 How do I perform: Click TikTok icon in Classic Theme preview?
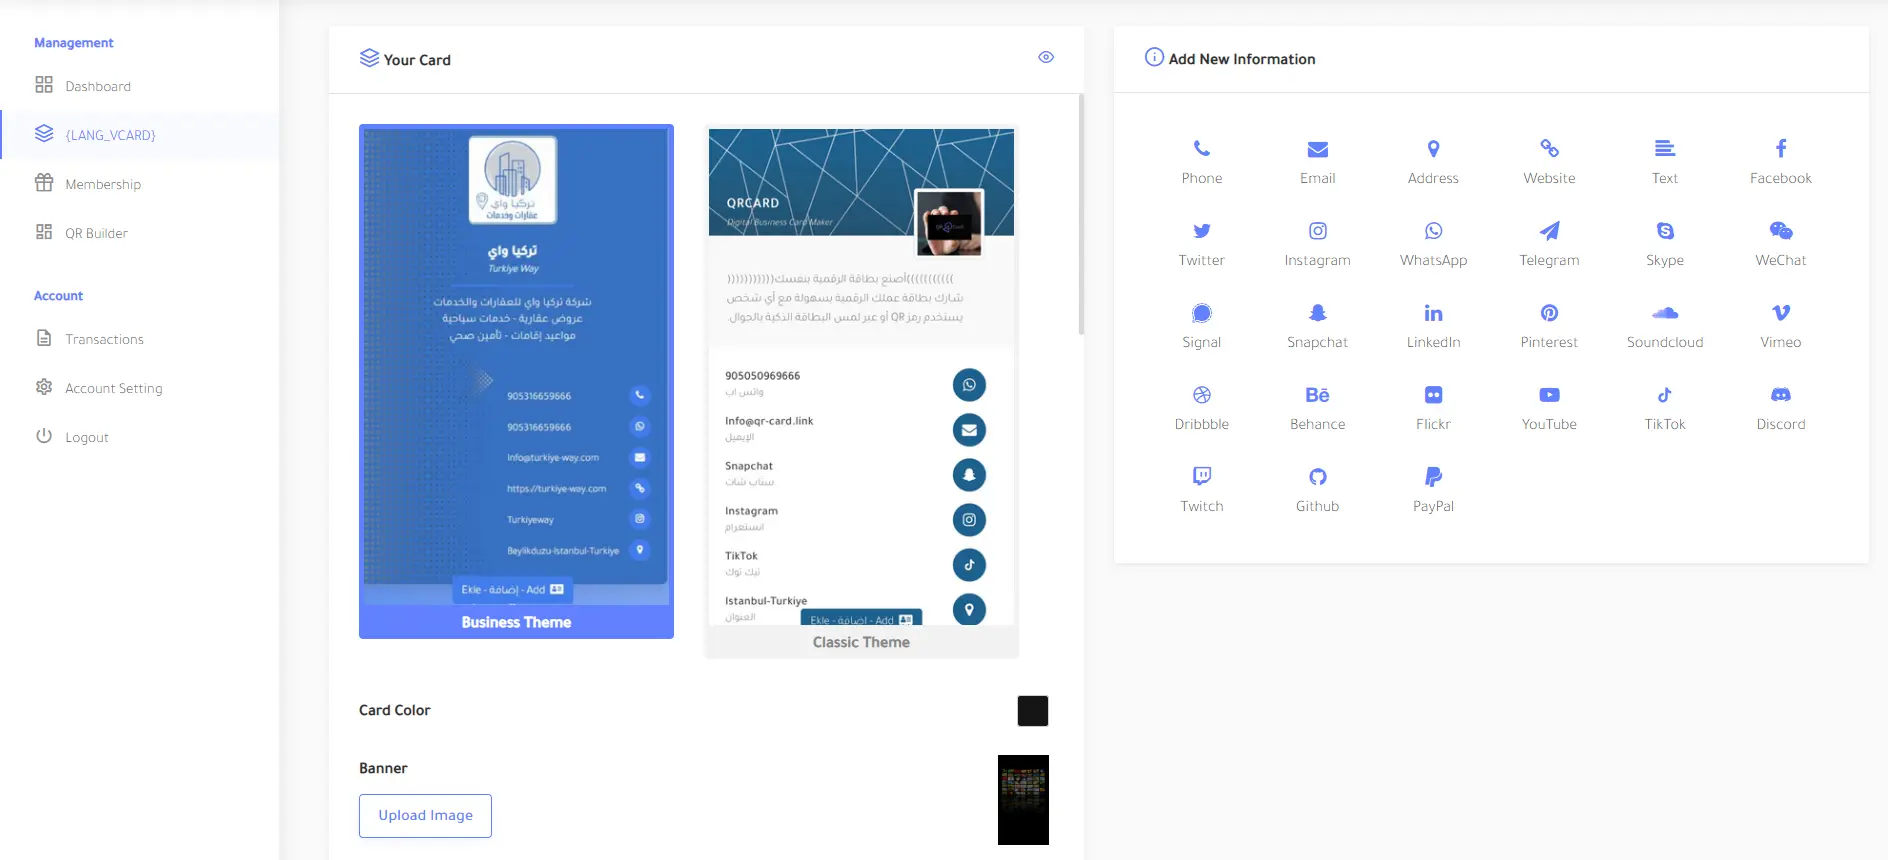[x=969, y=565]
